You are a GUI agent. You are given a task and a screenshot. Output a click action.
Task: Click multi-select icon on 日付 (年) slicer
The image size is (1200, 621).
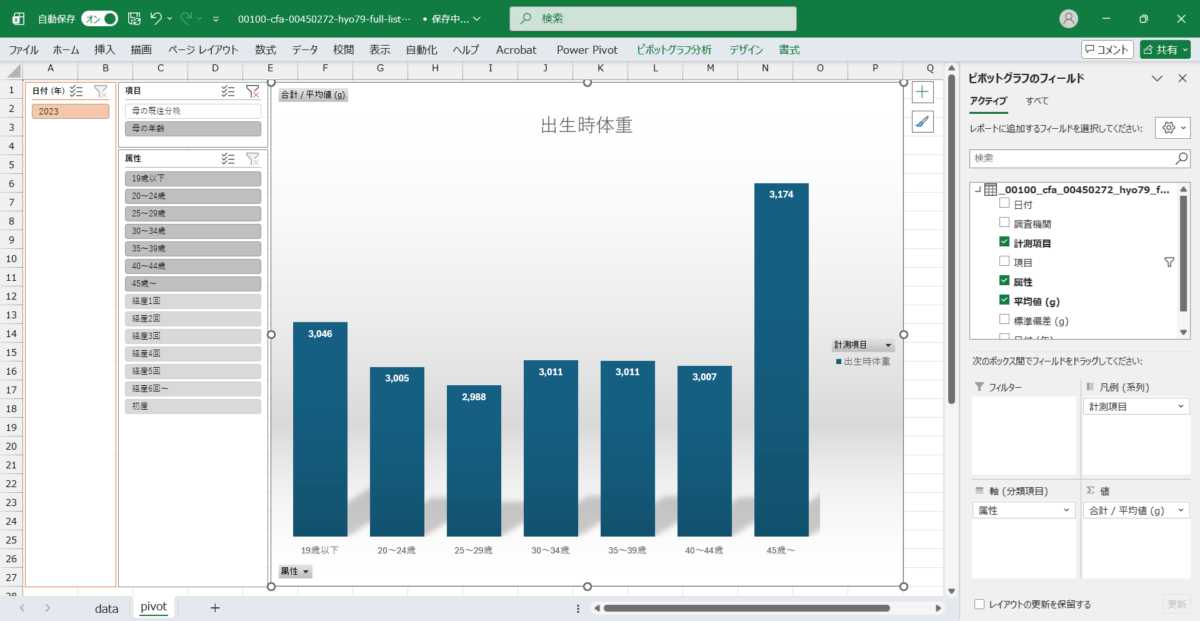pyautogui.click(x=76, y=91)
